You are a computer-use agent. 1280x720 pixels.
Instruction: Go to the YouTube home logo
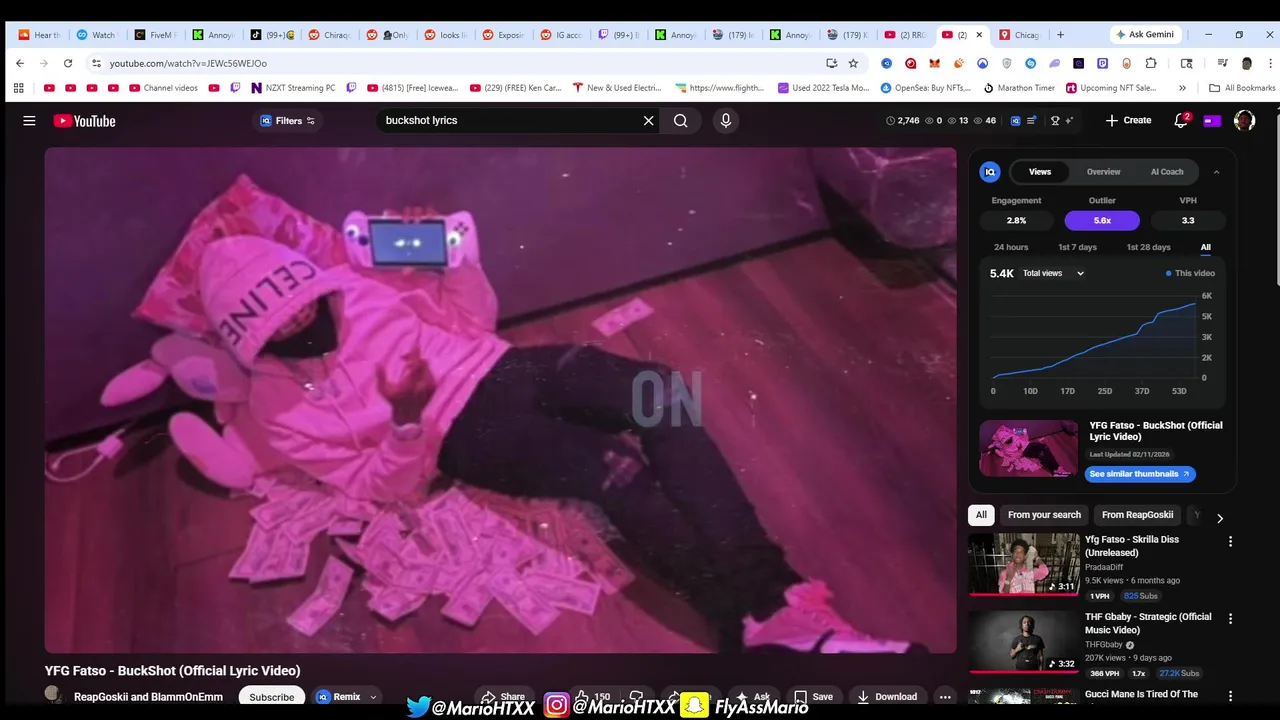pyautogui.click(x=85, y=121)
